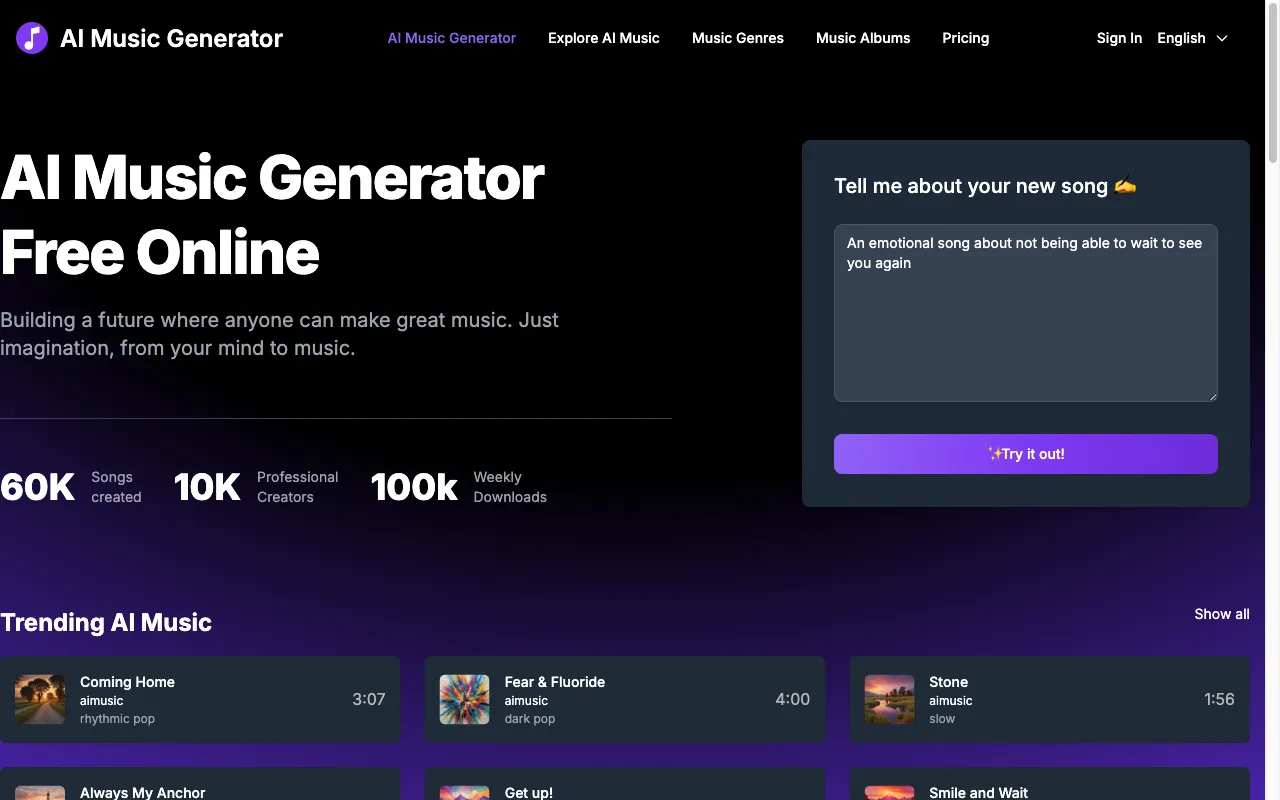Select the rhythmic pop genre label
Screen dimensions: 1280x800
point(117,719)
